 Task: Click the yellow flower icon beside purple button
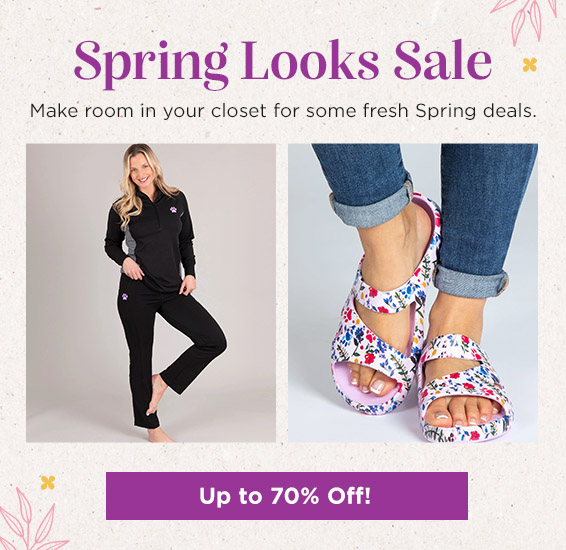48,483
